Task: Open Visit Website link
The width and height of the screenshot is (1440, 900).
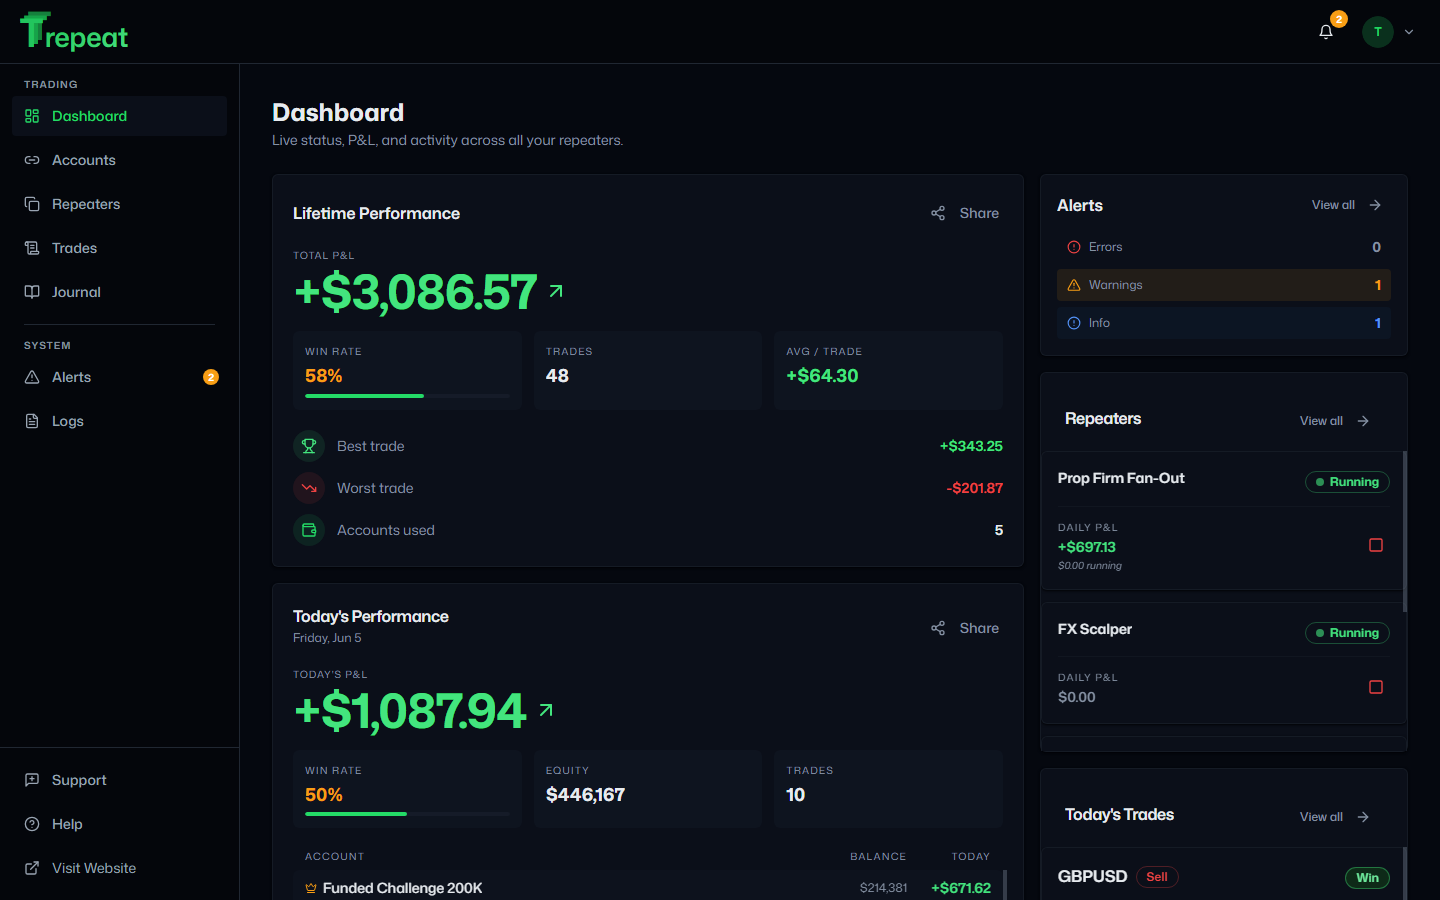Action: [x=119, y=868]
